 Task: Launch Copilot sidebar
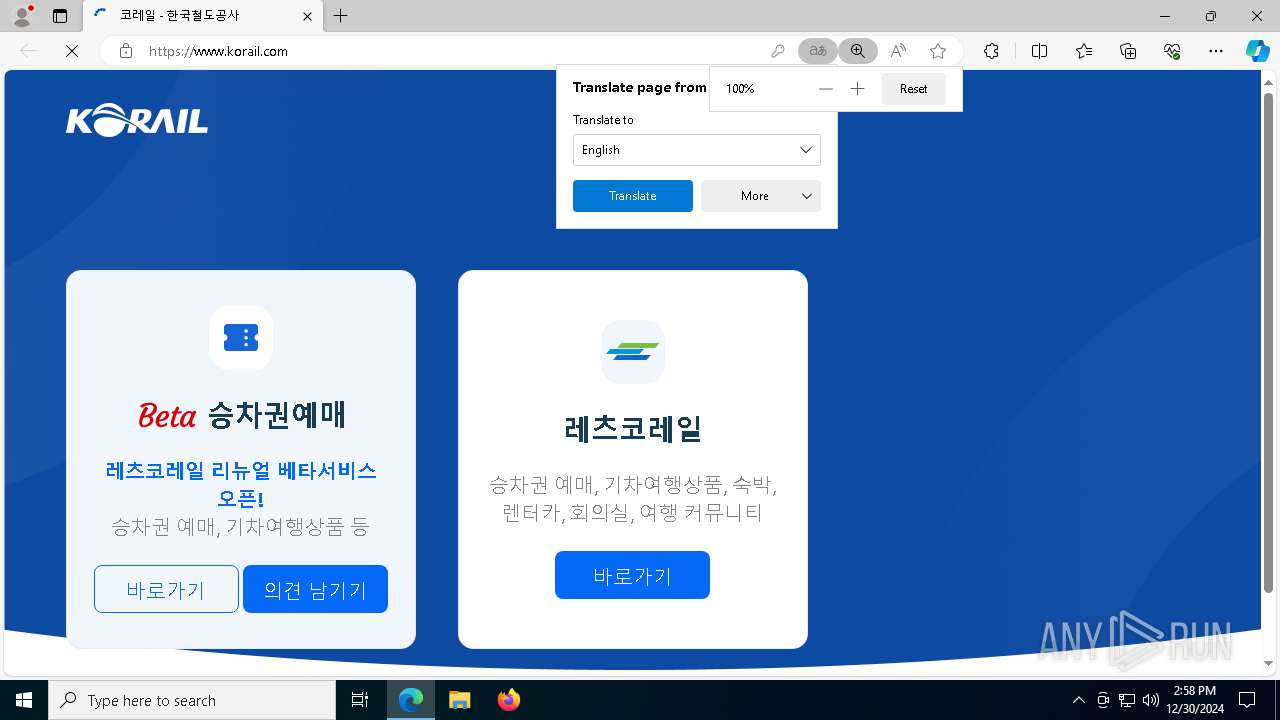pyautogui.click(x=1257, y=51)
